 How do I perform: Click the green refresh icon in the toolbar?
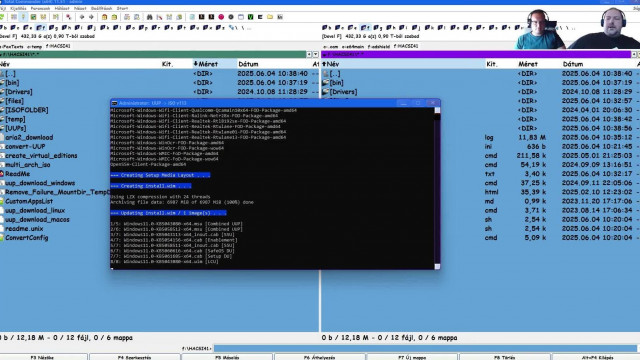[x=2, y=17]
